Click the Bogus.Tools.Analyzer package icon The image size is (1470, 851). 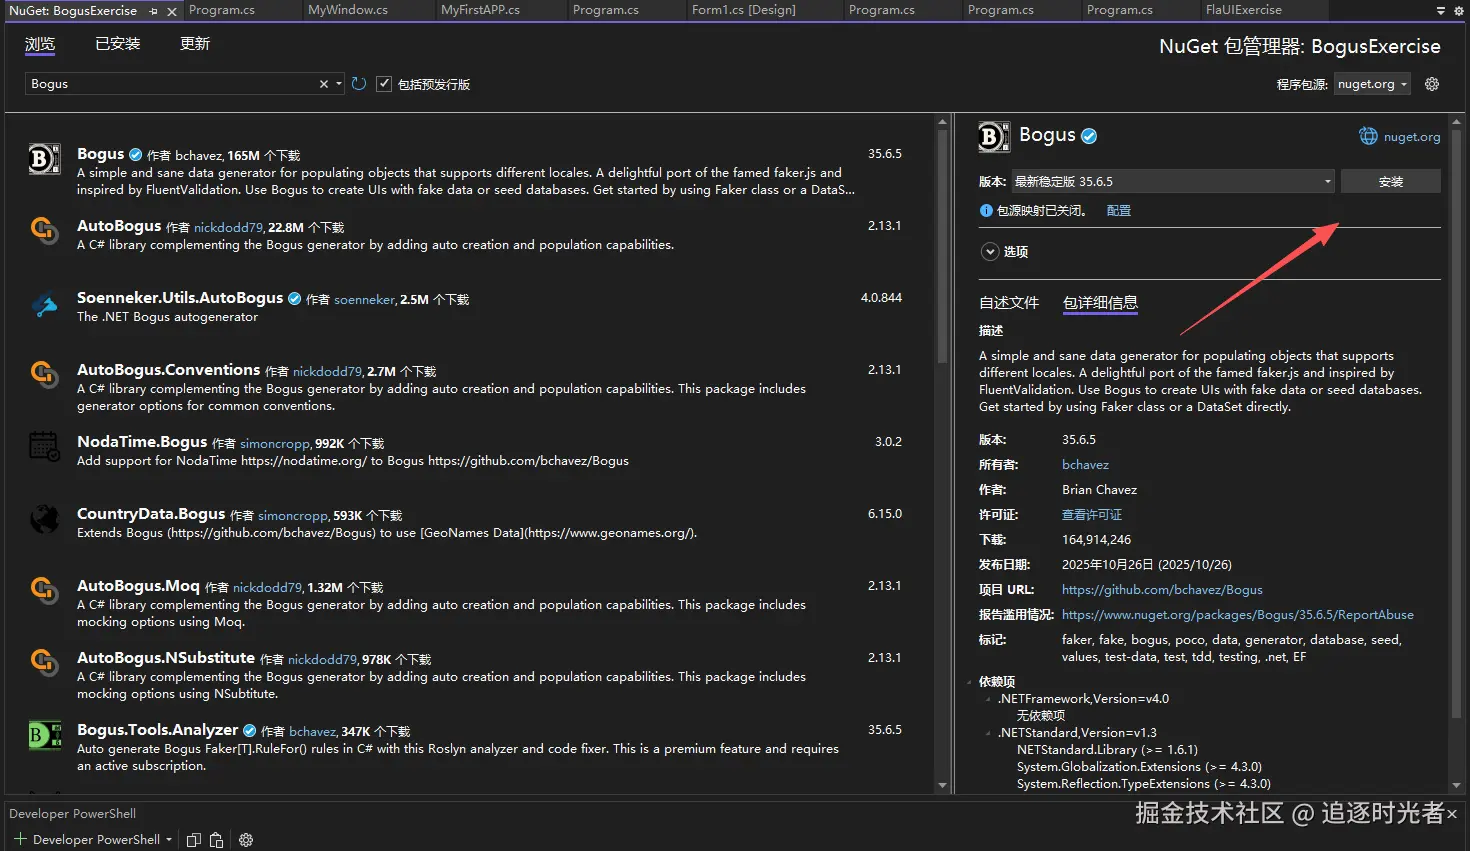(x=44, y=735)
